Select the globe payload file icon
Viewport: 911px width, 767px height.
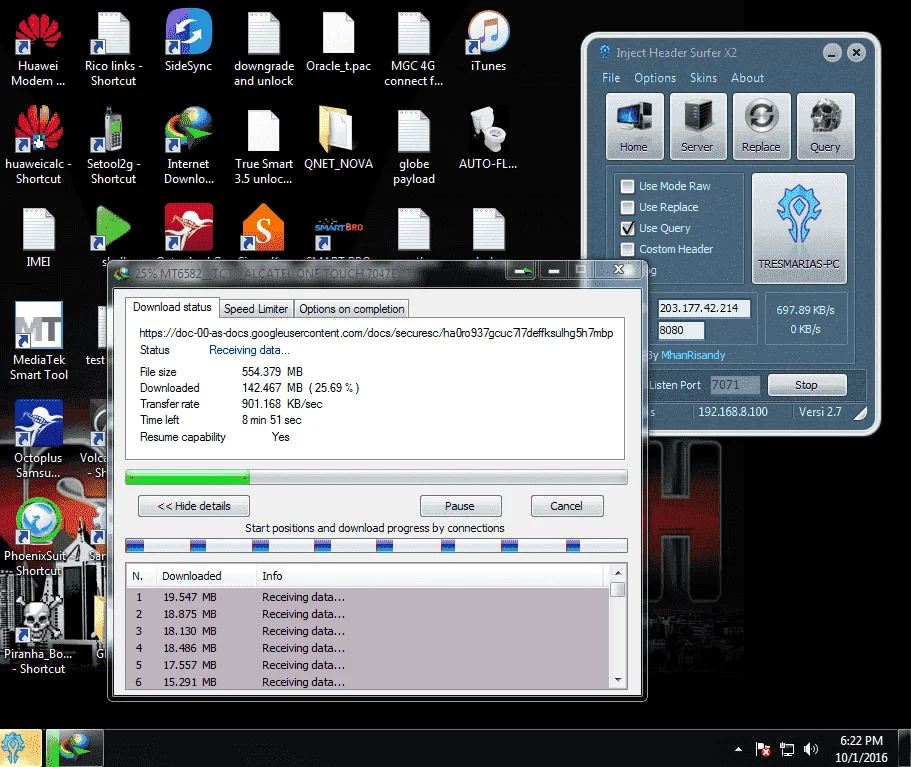pos(414,148)
